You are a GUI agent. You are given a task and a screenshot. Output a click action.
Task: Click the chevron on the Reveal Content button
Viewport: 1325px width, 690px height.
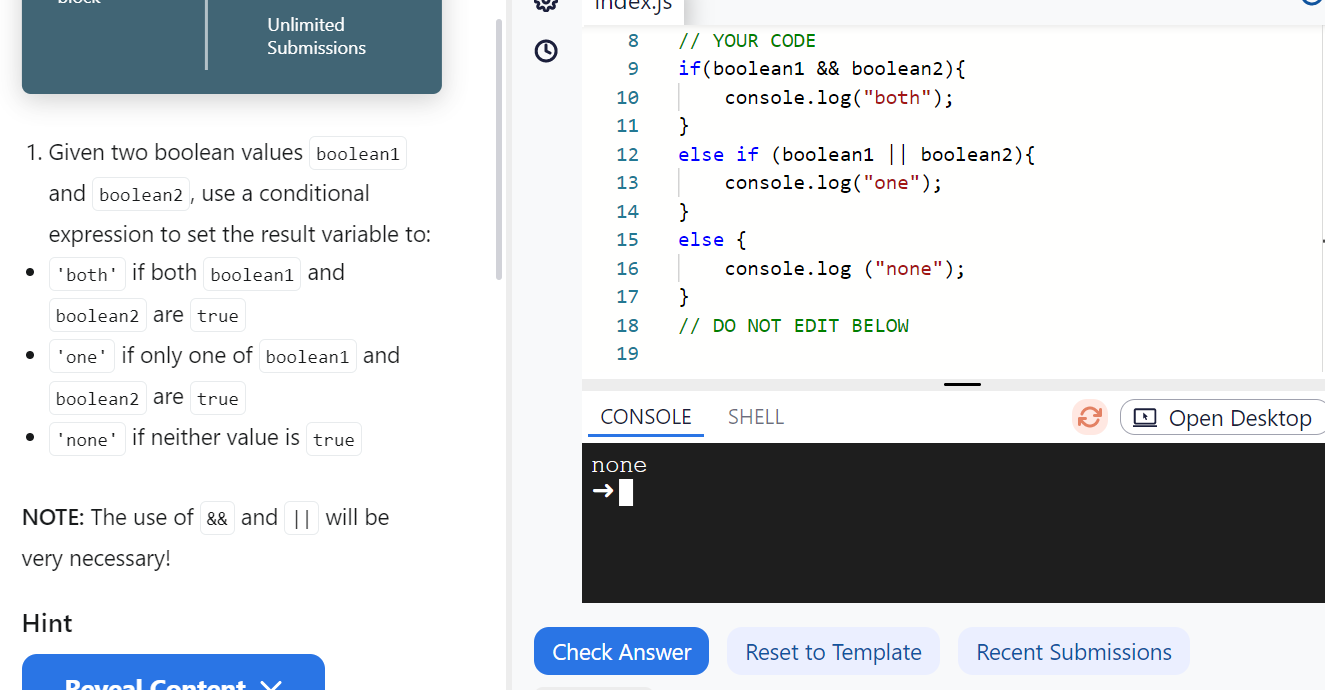[269, 685]
